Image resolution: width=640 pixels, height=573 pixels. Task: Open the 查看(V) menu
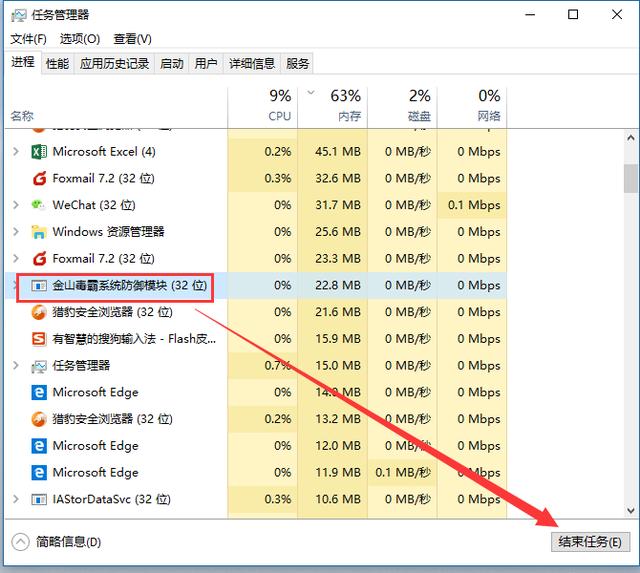point(132,39)
